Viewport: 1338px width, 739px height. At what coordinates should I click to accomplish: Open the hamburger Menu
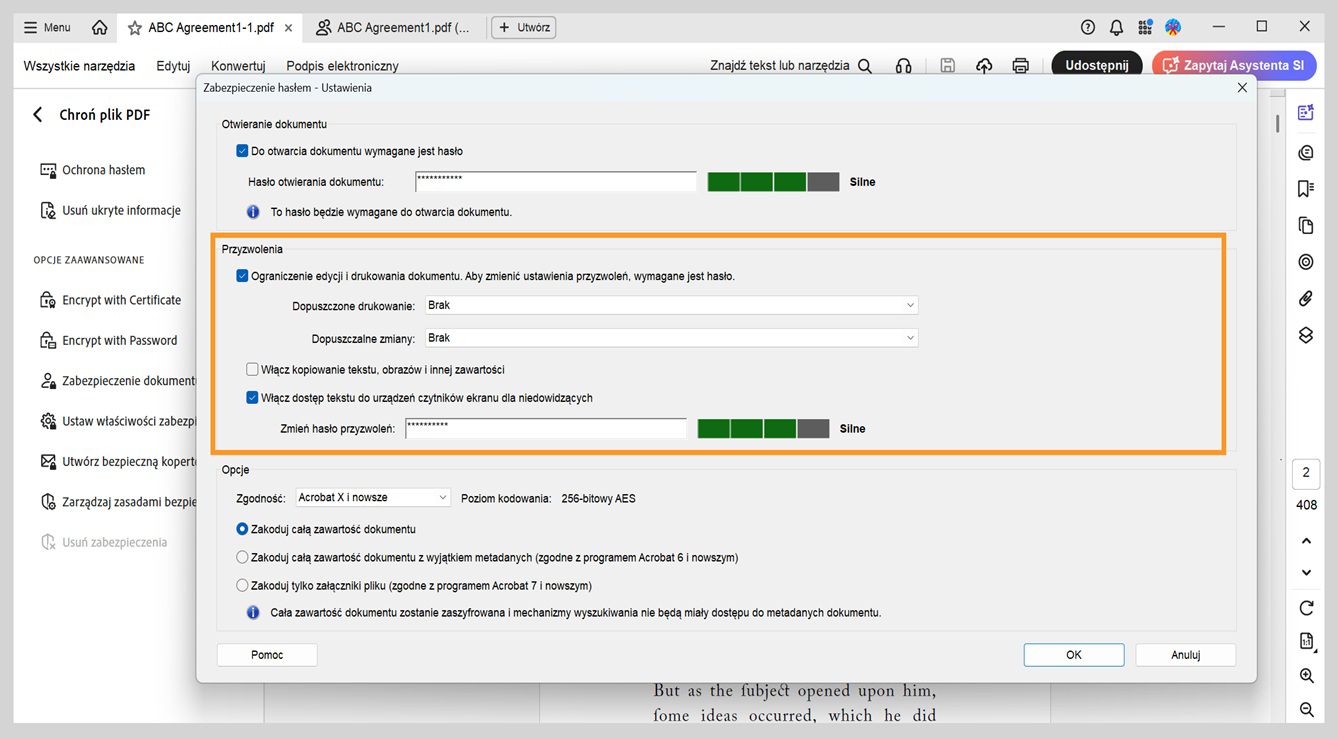coord(47,27)
